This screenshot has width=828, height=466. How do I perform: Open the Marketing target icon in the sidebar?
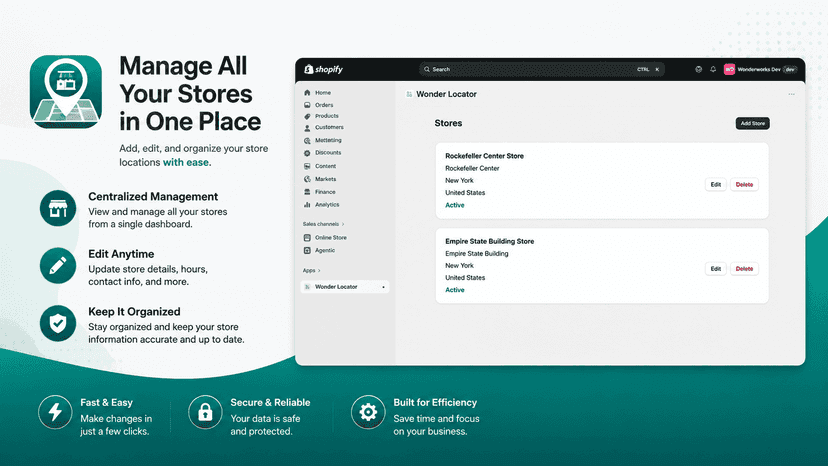(307, 140)
